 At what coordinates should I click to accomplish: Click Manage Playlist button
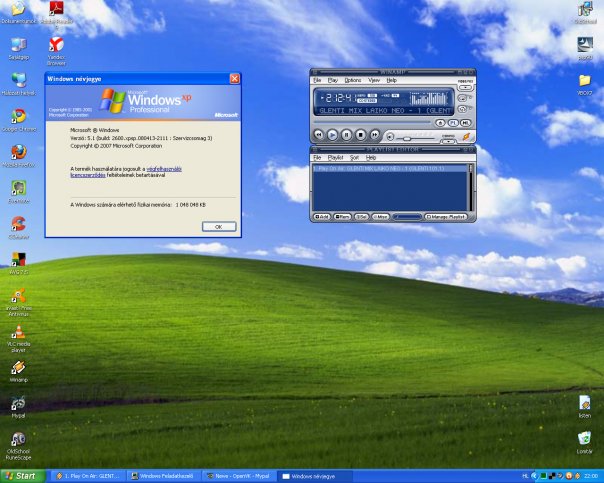pyautogui.click(x=446, y=217)
